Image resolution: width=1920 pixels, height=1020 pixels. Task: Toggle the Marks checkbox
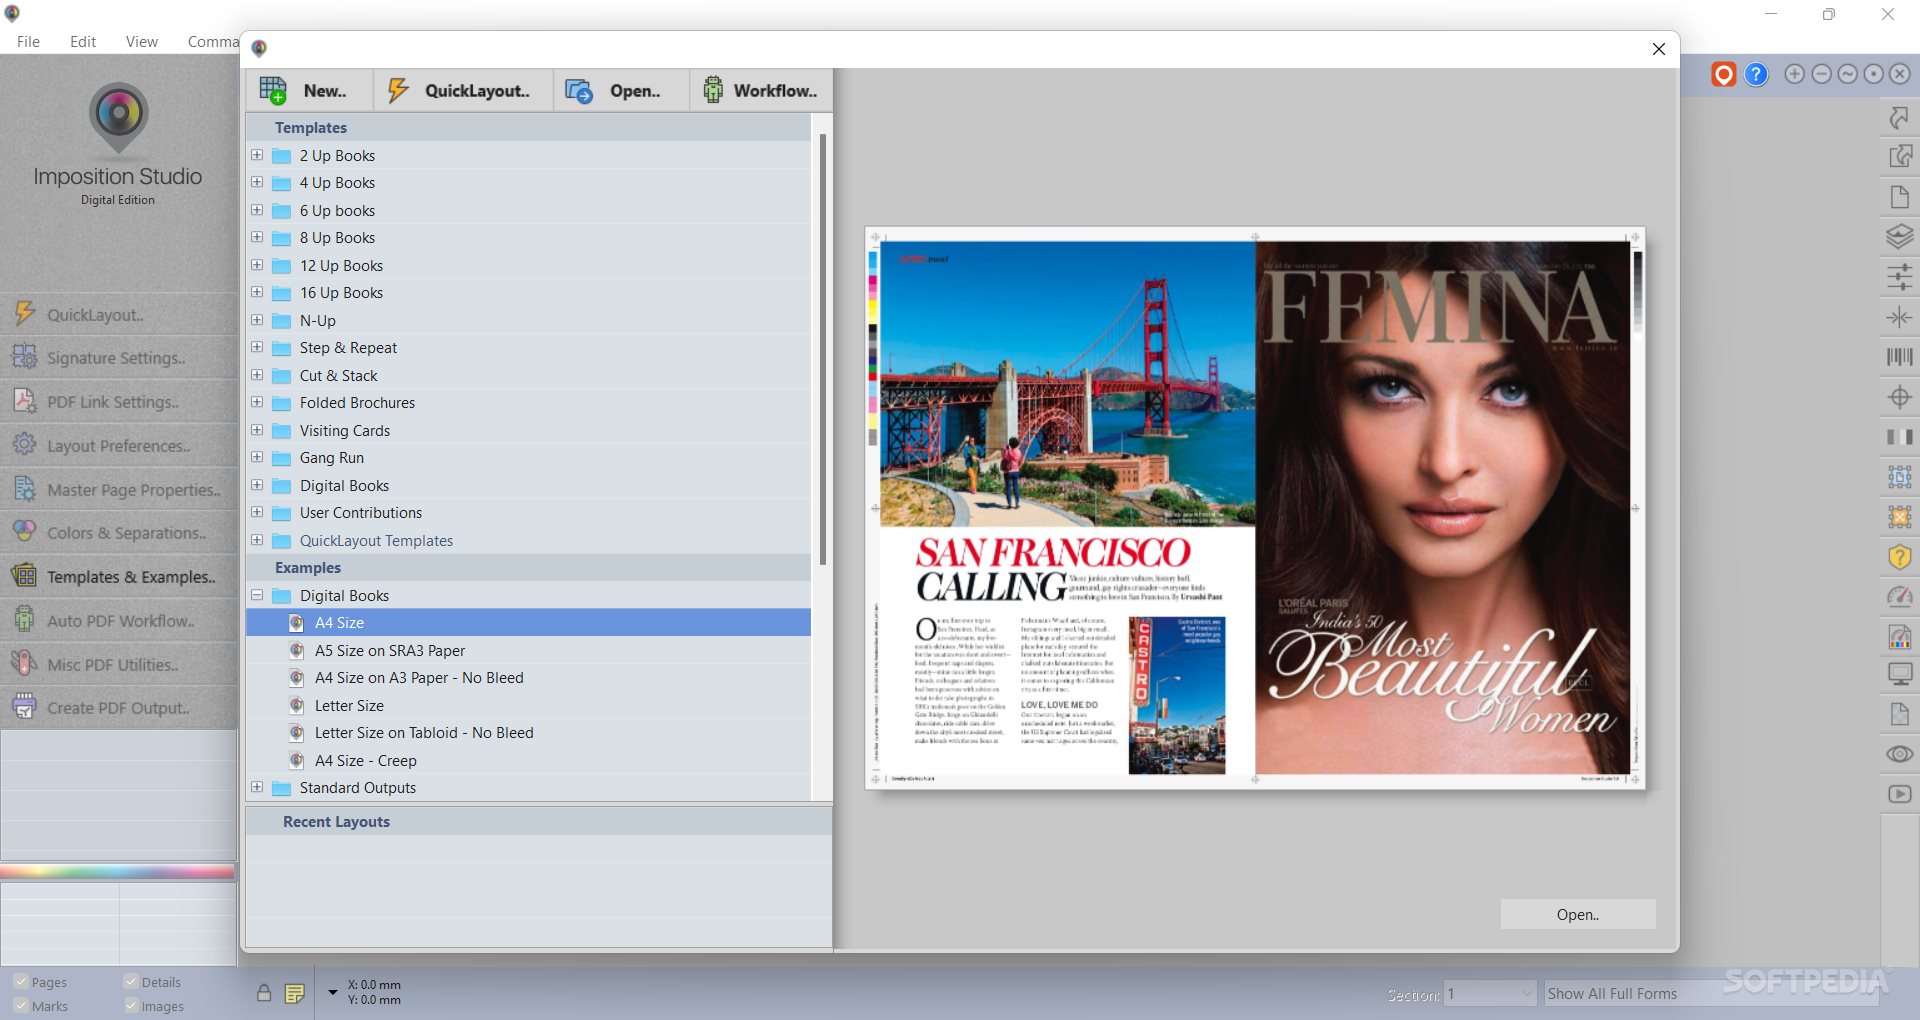(x=20, y=1006)
